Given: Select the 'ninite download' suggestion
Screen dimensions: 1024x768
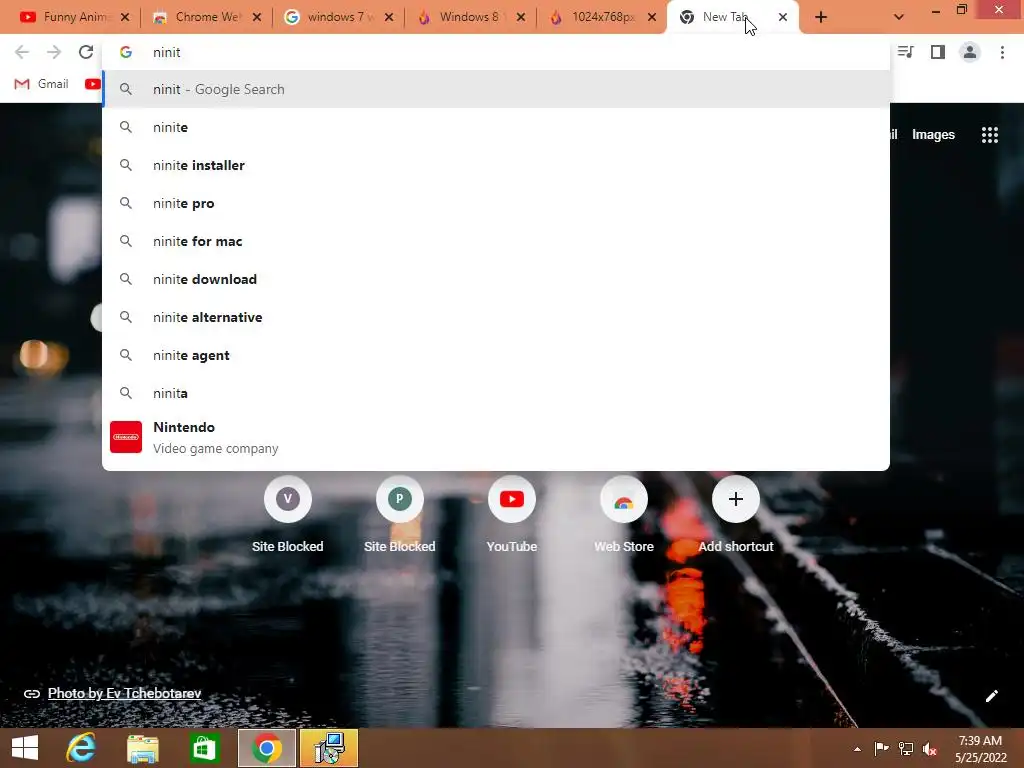Looking at the screenshot, I should (x=496, y=279).
